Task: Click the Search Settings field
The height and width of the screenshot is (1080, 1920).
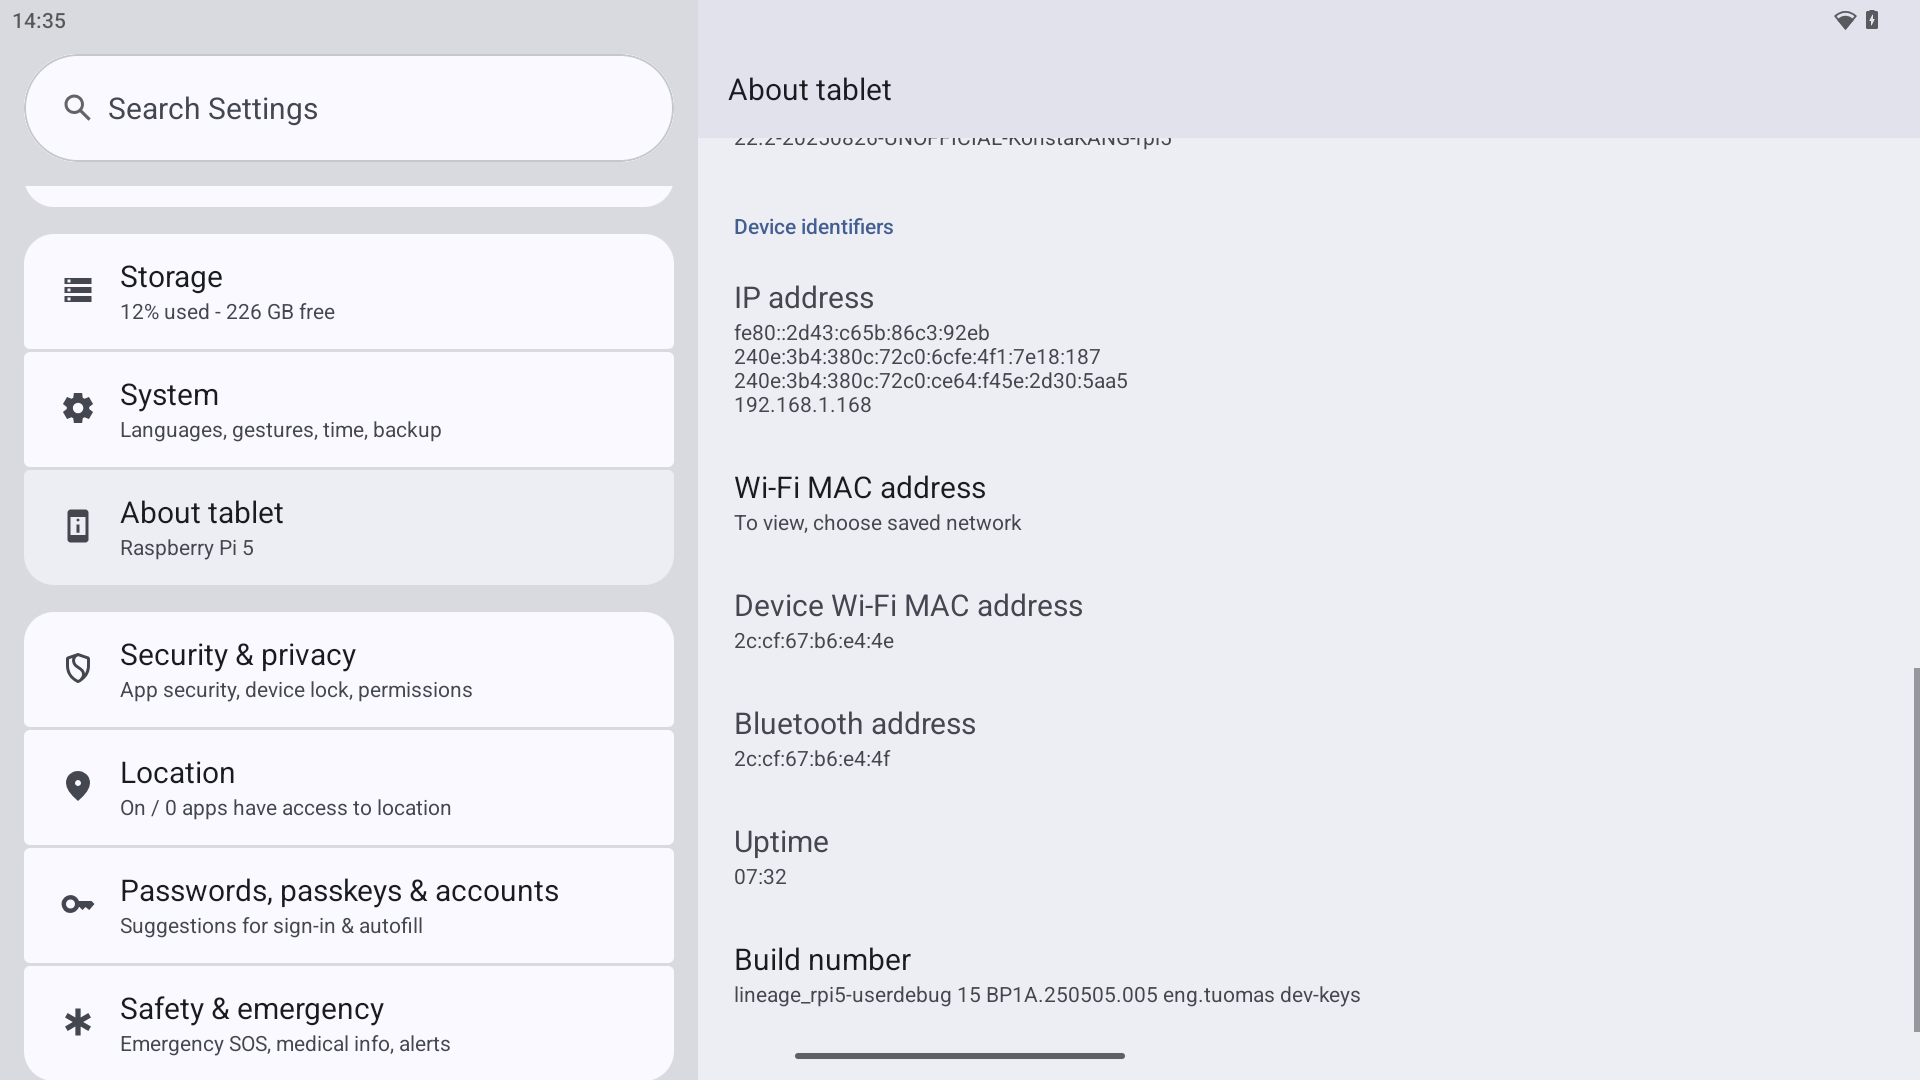Action: tap(348, 107)
